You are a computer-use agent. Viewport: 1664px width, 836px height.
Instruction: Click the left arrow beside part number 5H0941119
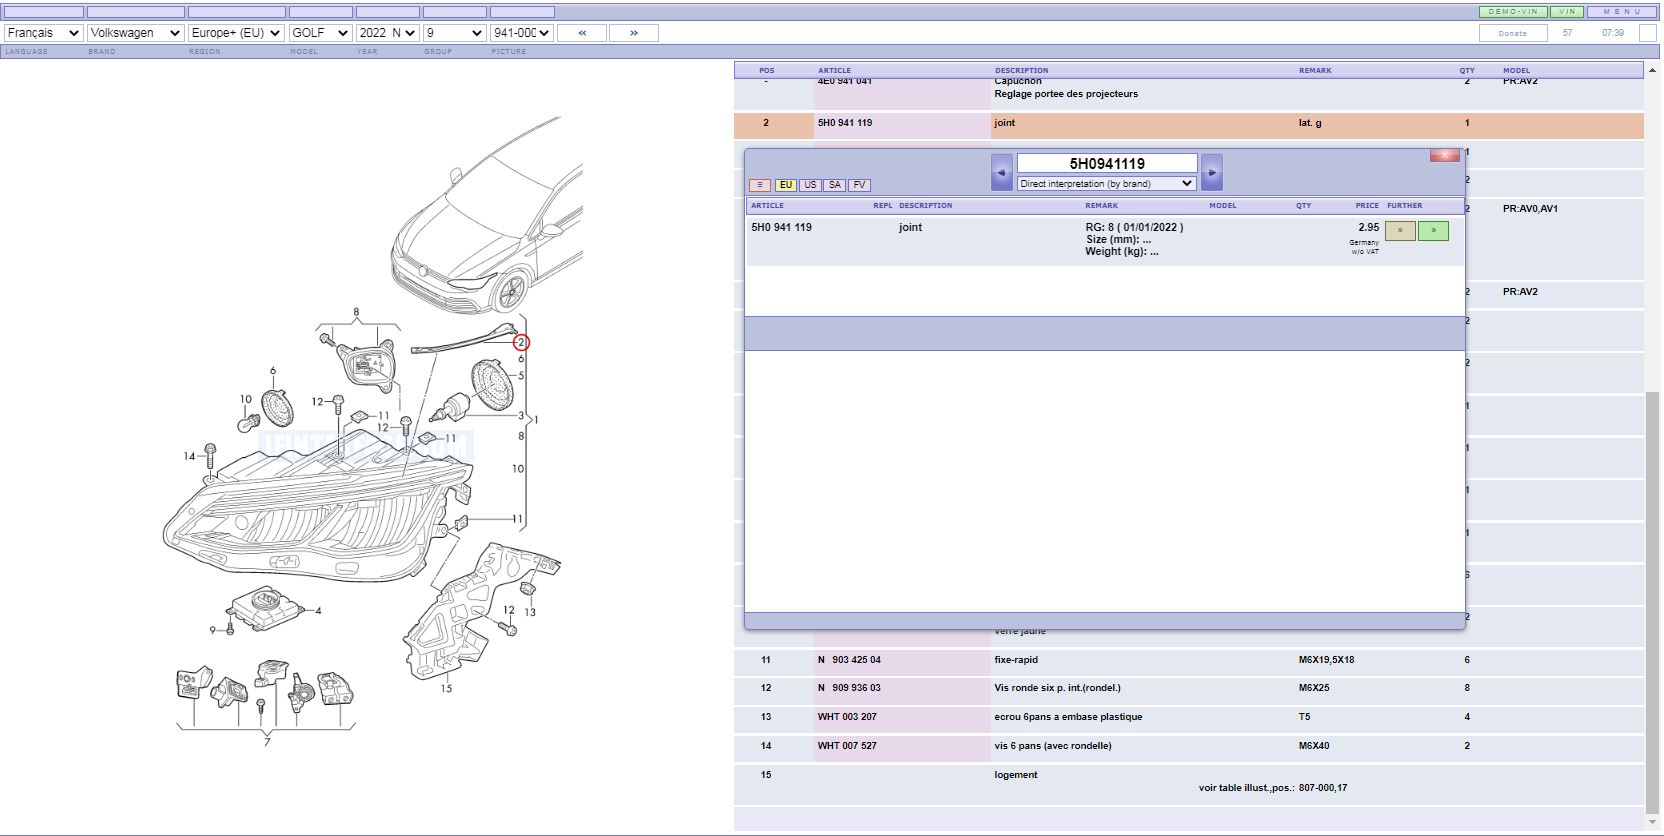click(1001, 172)
